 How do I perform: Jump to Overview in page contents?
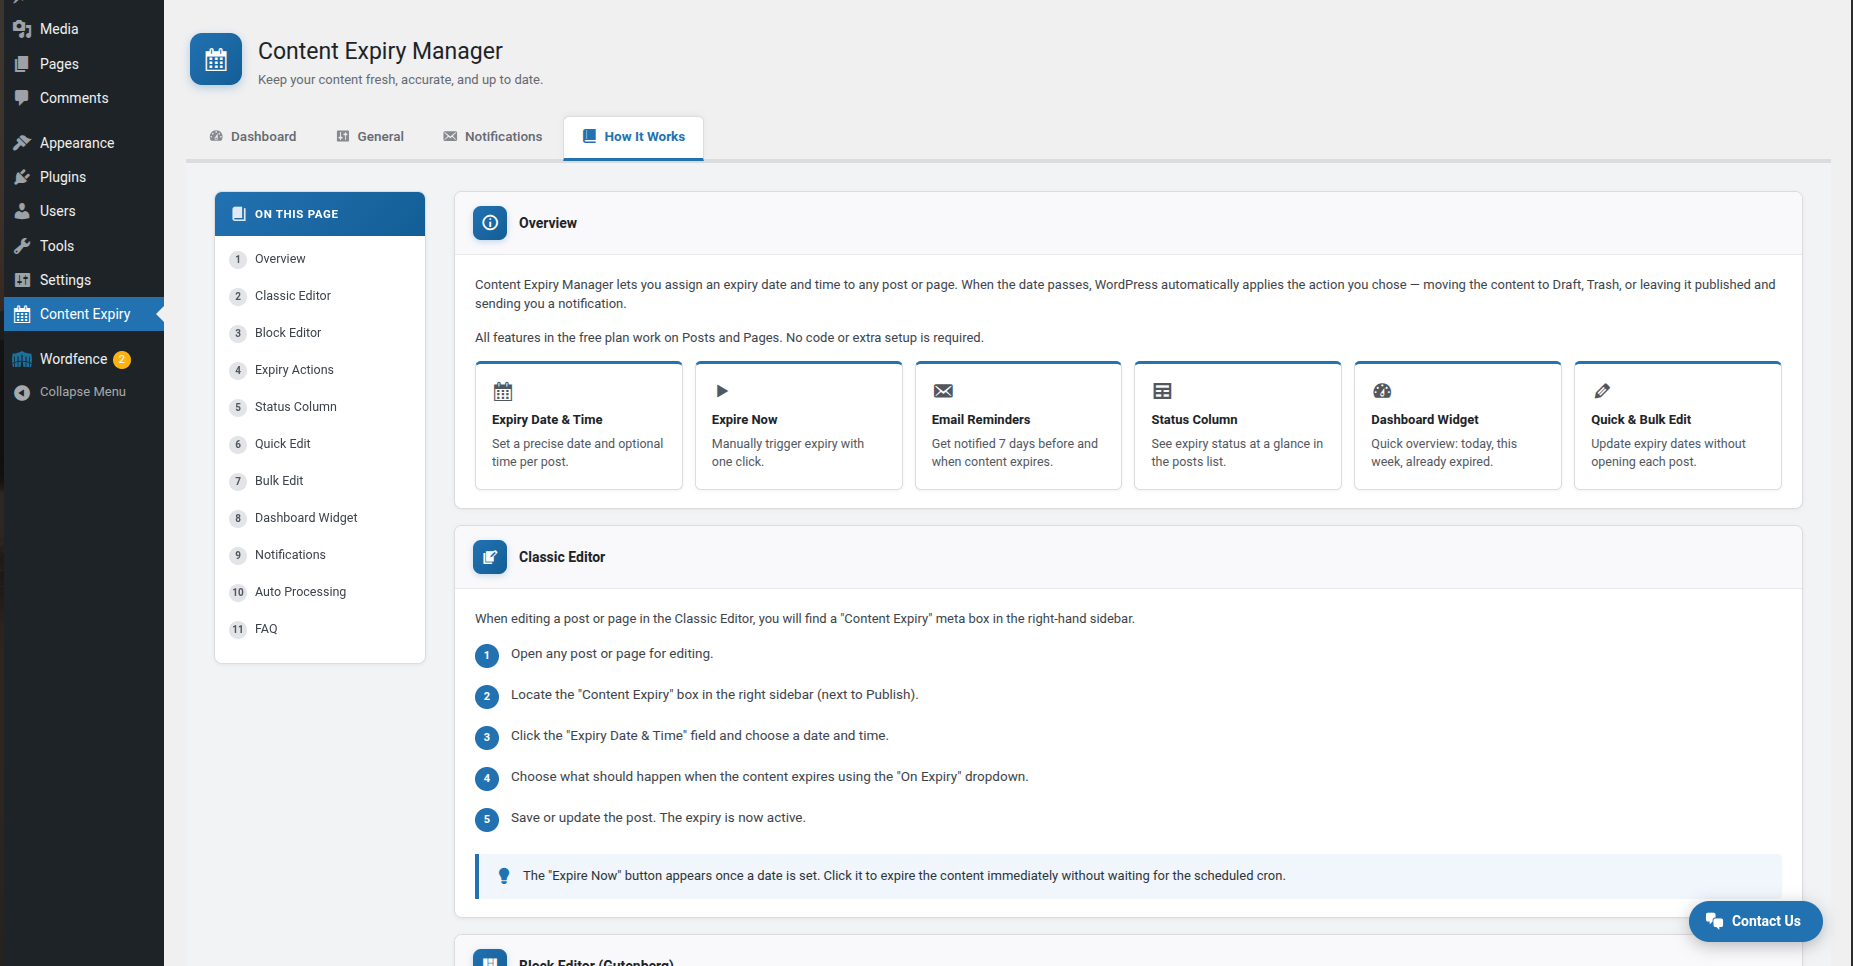(x=320, y=259)
